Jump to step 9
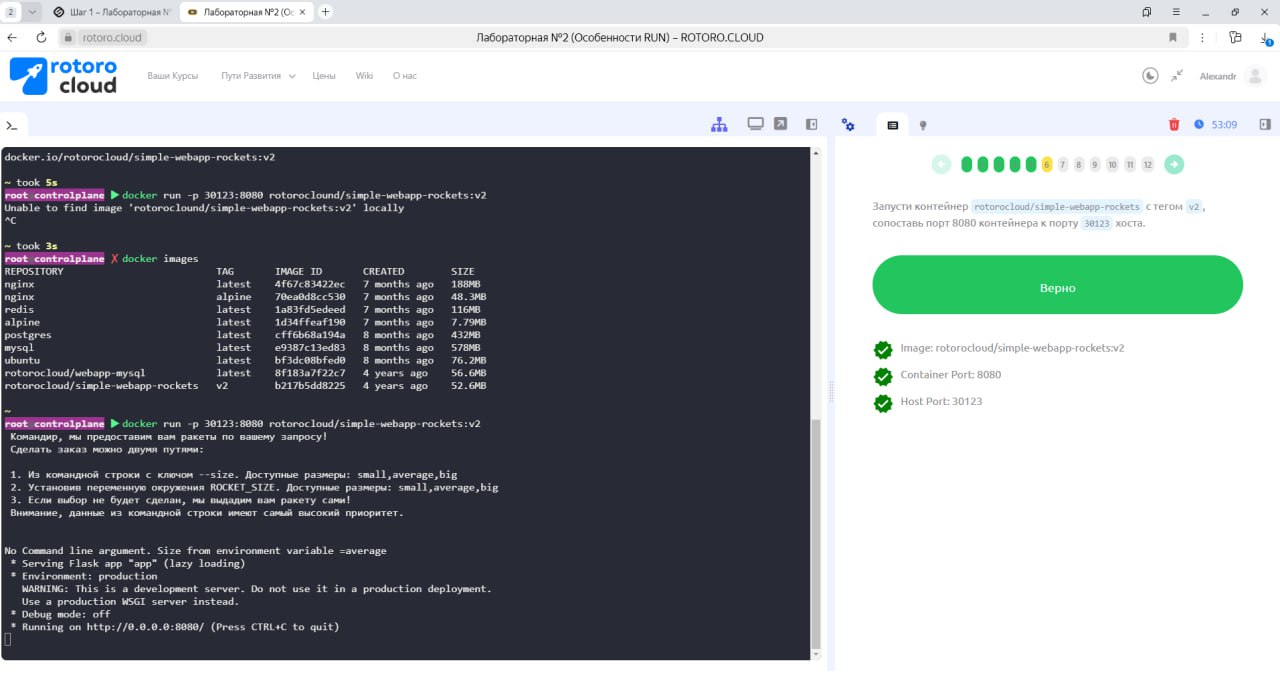 point(1095,164)
